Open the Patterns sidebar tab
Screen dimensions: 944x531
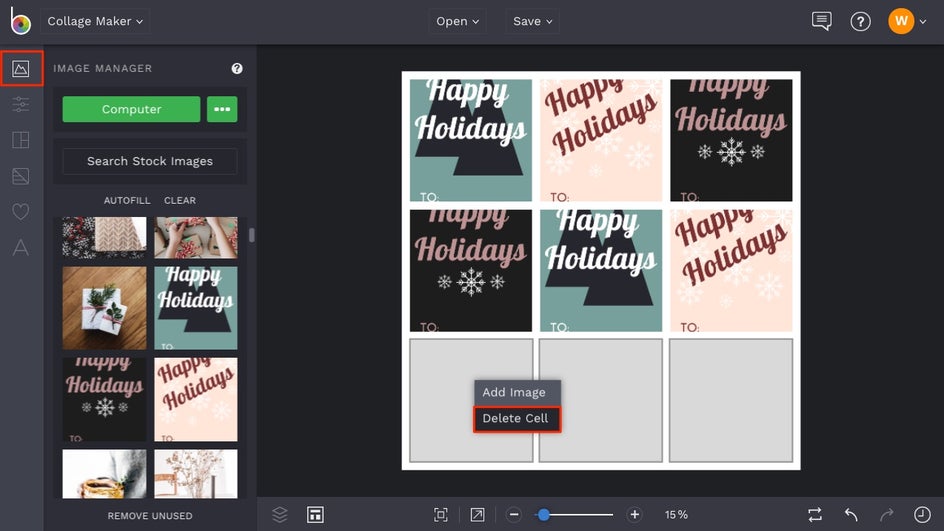pos(20,176)
